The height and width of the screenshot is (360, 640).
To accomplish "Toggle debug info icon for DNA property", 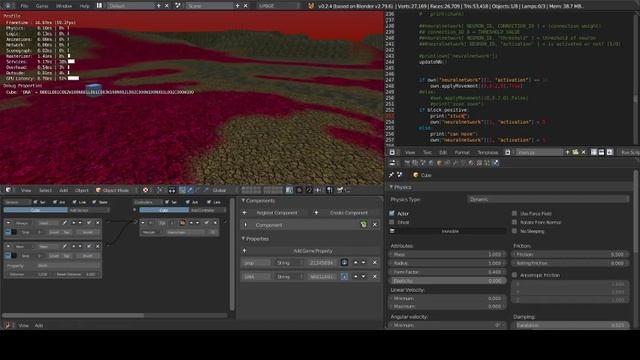I will (x=344, y=277).
